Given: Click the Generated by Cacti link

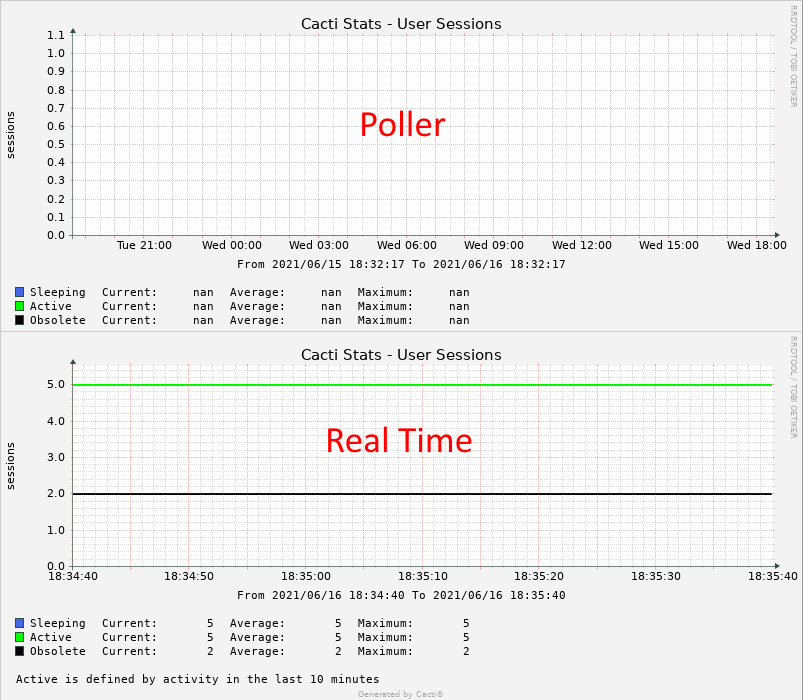Looking at the screenshot, I should [401, 693].
